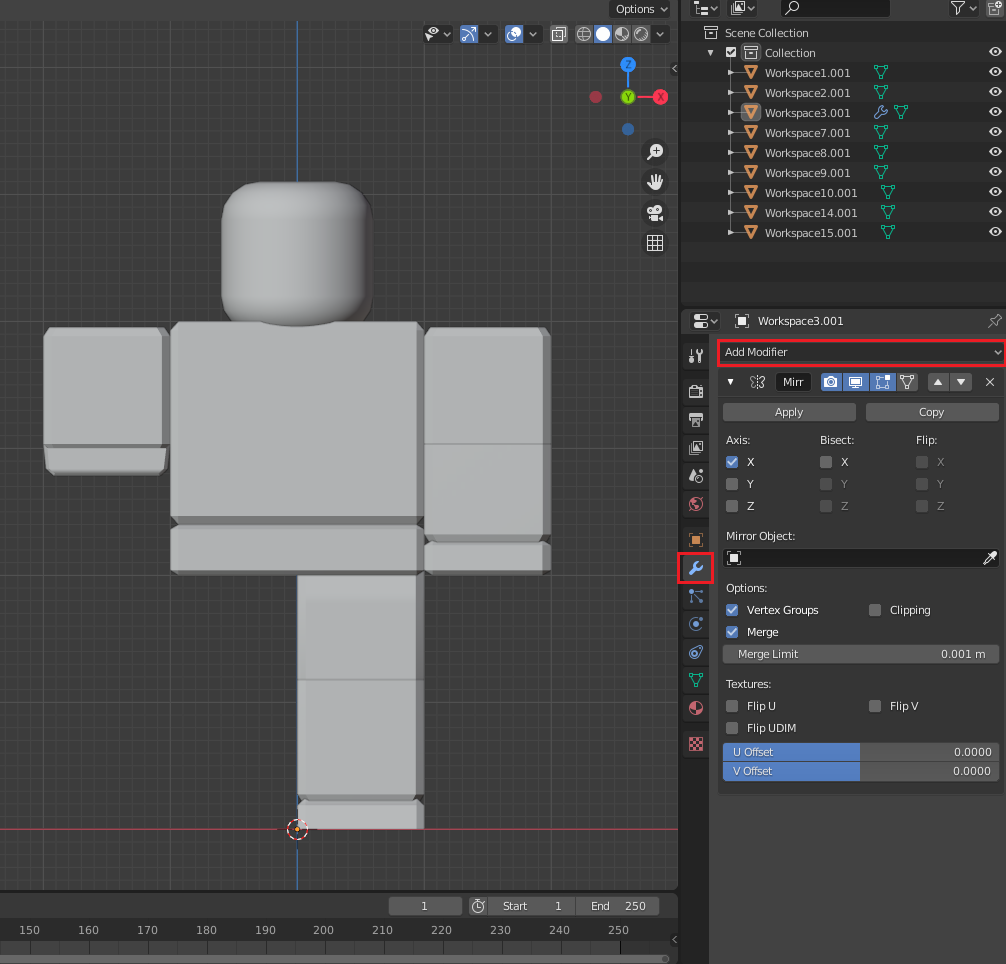
Task: Toggle mirror modifier render visibility camera icon
Action: coord(831,382)
